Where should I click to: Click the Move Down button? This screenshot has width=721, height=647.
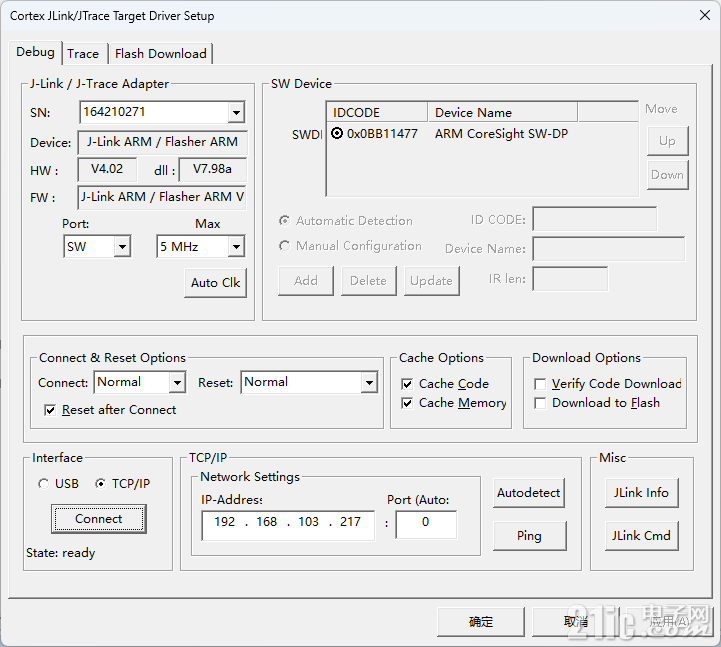pyautogui.click(x=667, y=175)
